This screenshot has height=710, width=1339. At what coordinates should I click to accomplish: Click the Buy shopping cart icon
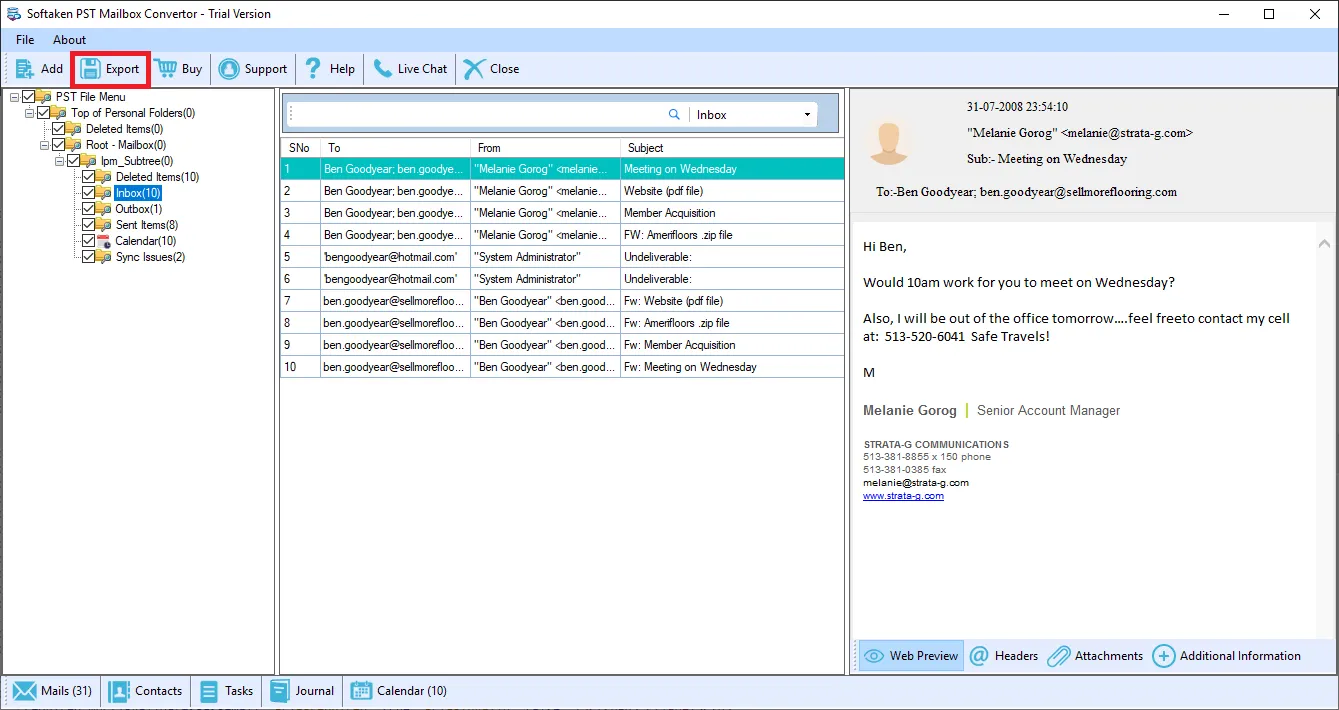[x=165, y=69]
